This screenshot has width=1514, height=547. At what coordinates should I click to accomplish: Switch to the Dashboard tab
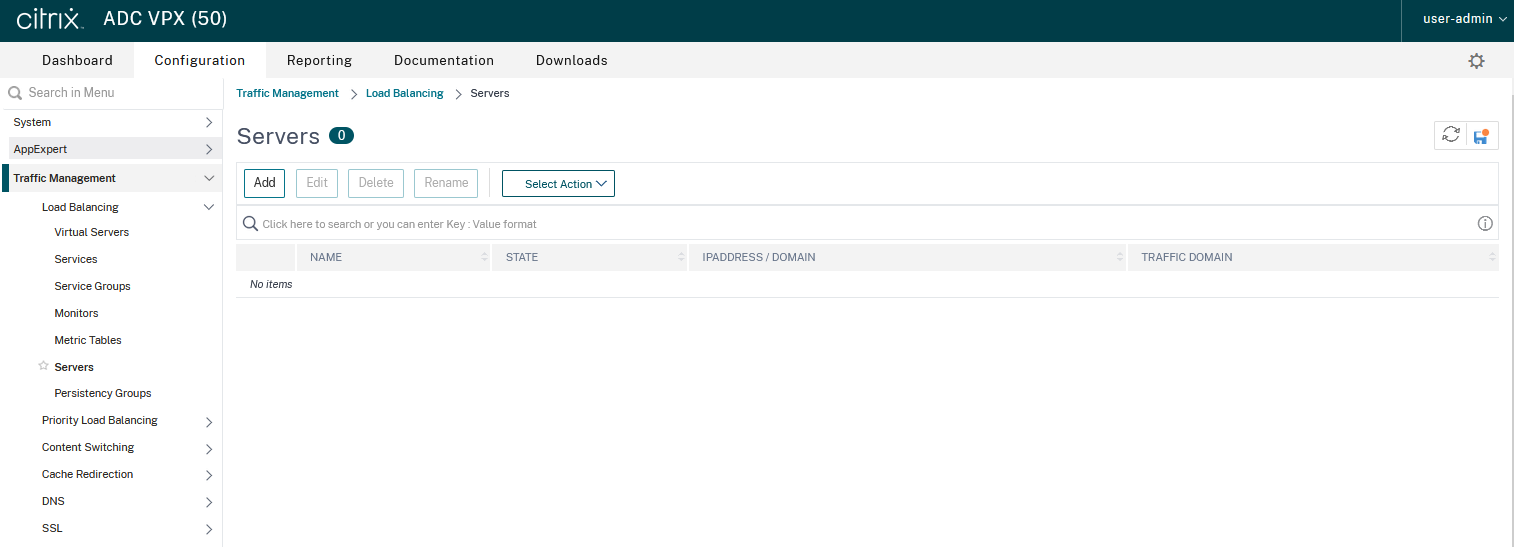point(77,60)
